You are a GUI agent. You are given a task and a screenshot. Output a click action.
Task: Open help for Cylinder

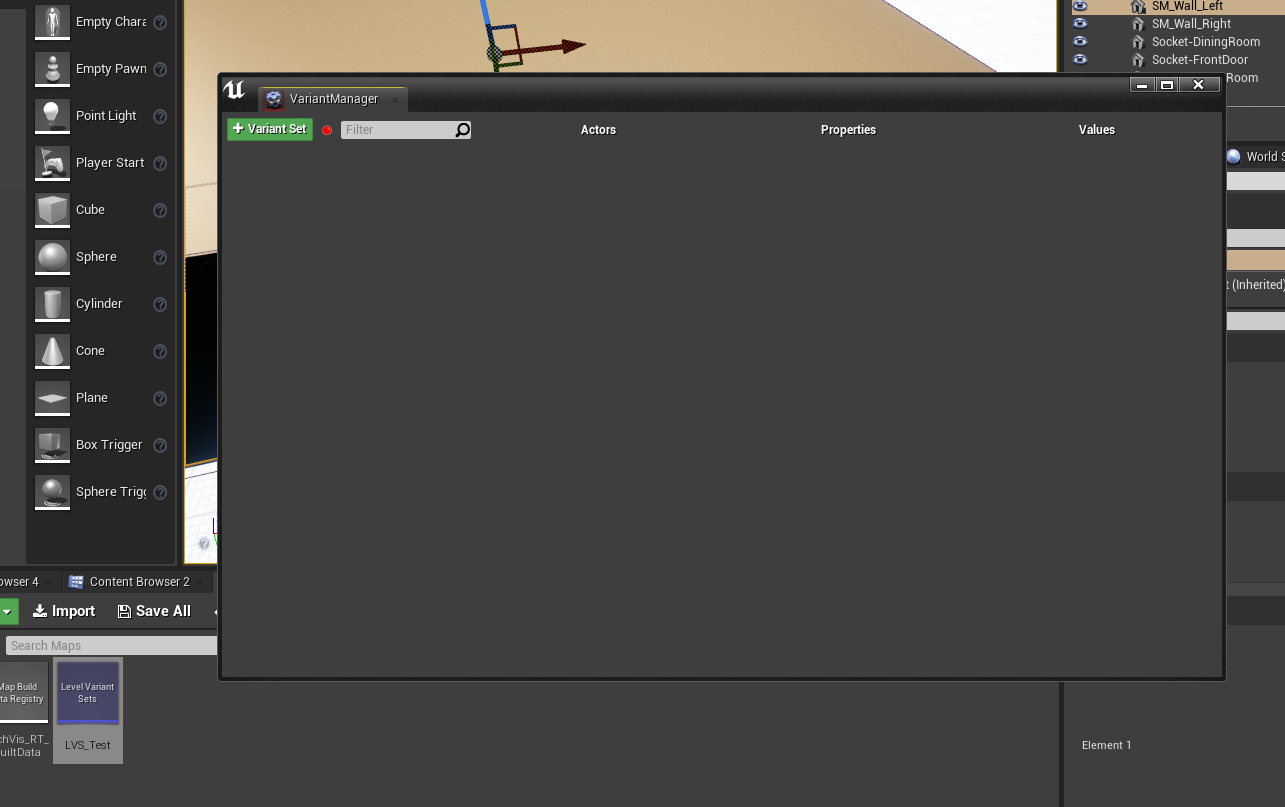tap(160, 304)
